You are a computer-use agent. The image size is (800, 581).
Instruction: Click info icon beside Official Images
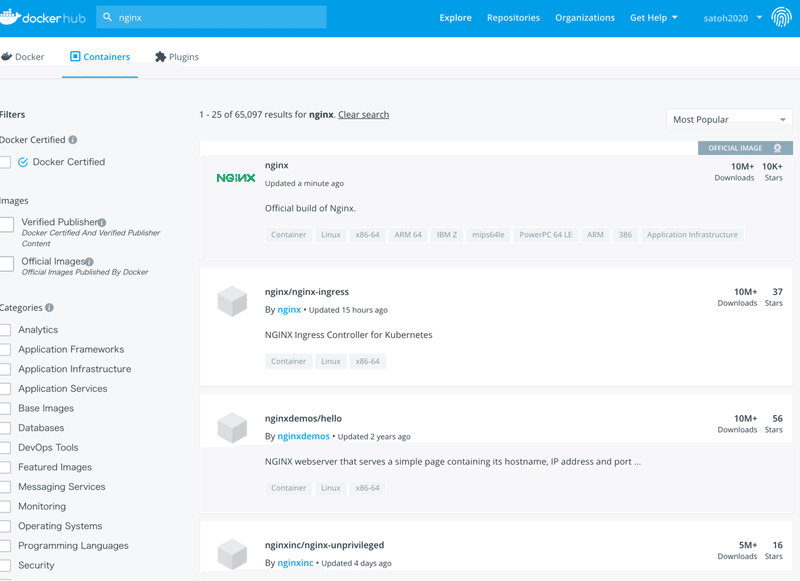[x=89, y=262]
